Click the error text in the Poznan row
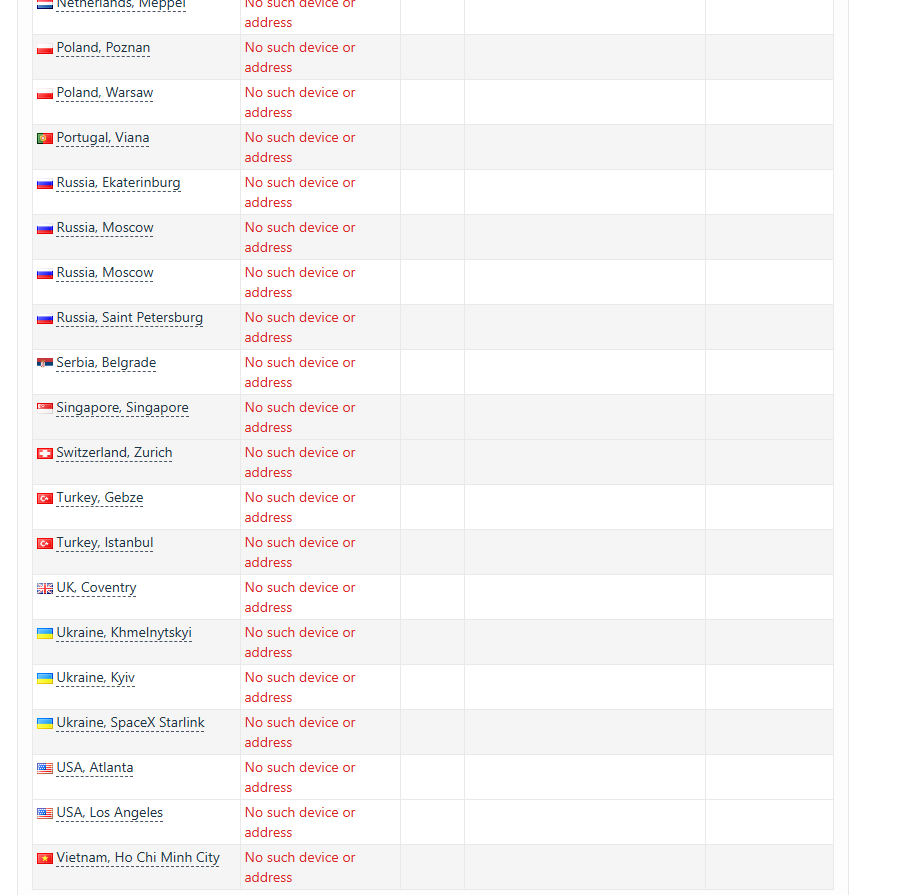 [300, 58]
